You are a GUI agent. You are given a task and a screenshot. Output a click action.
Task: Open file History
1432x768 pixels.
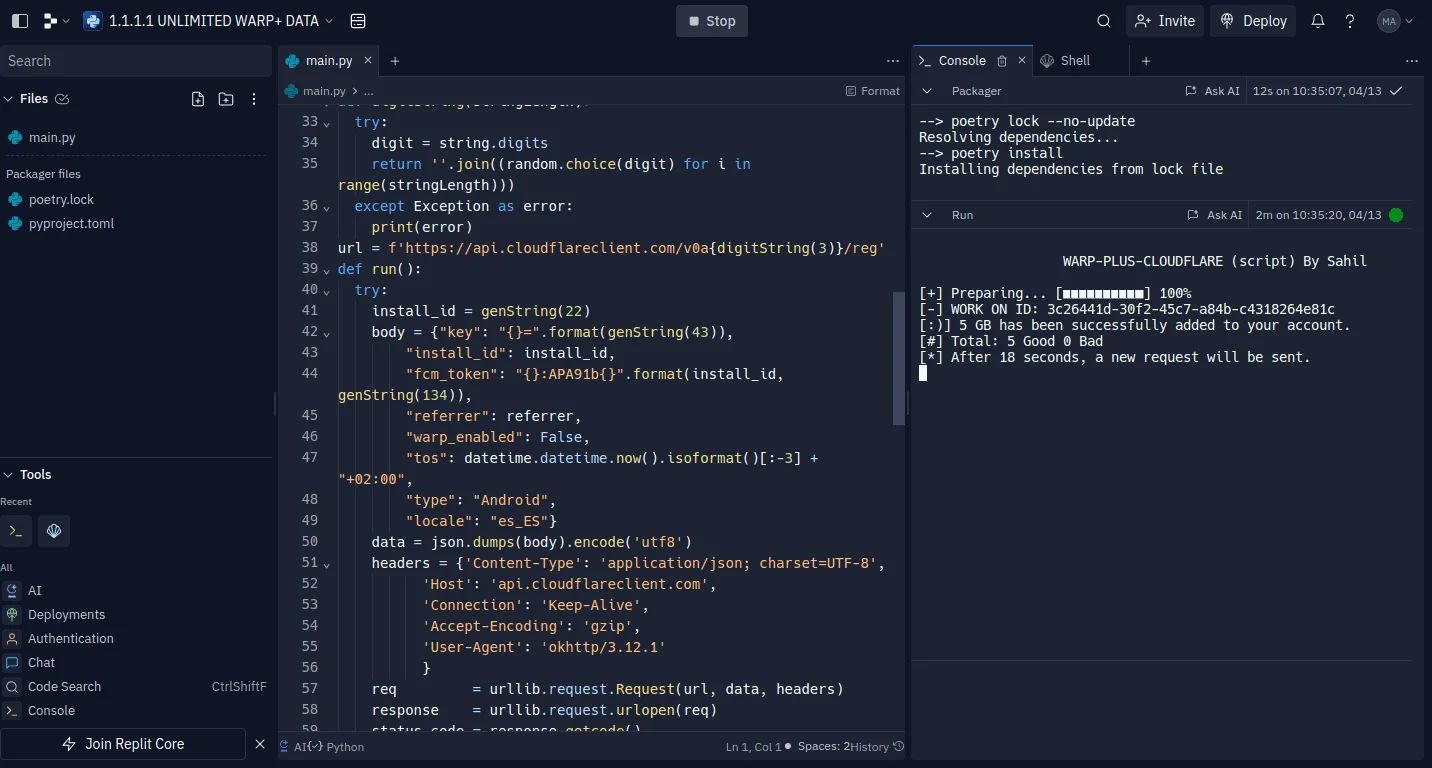[x=878, y=747]
